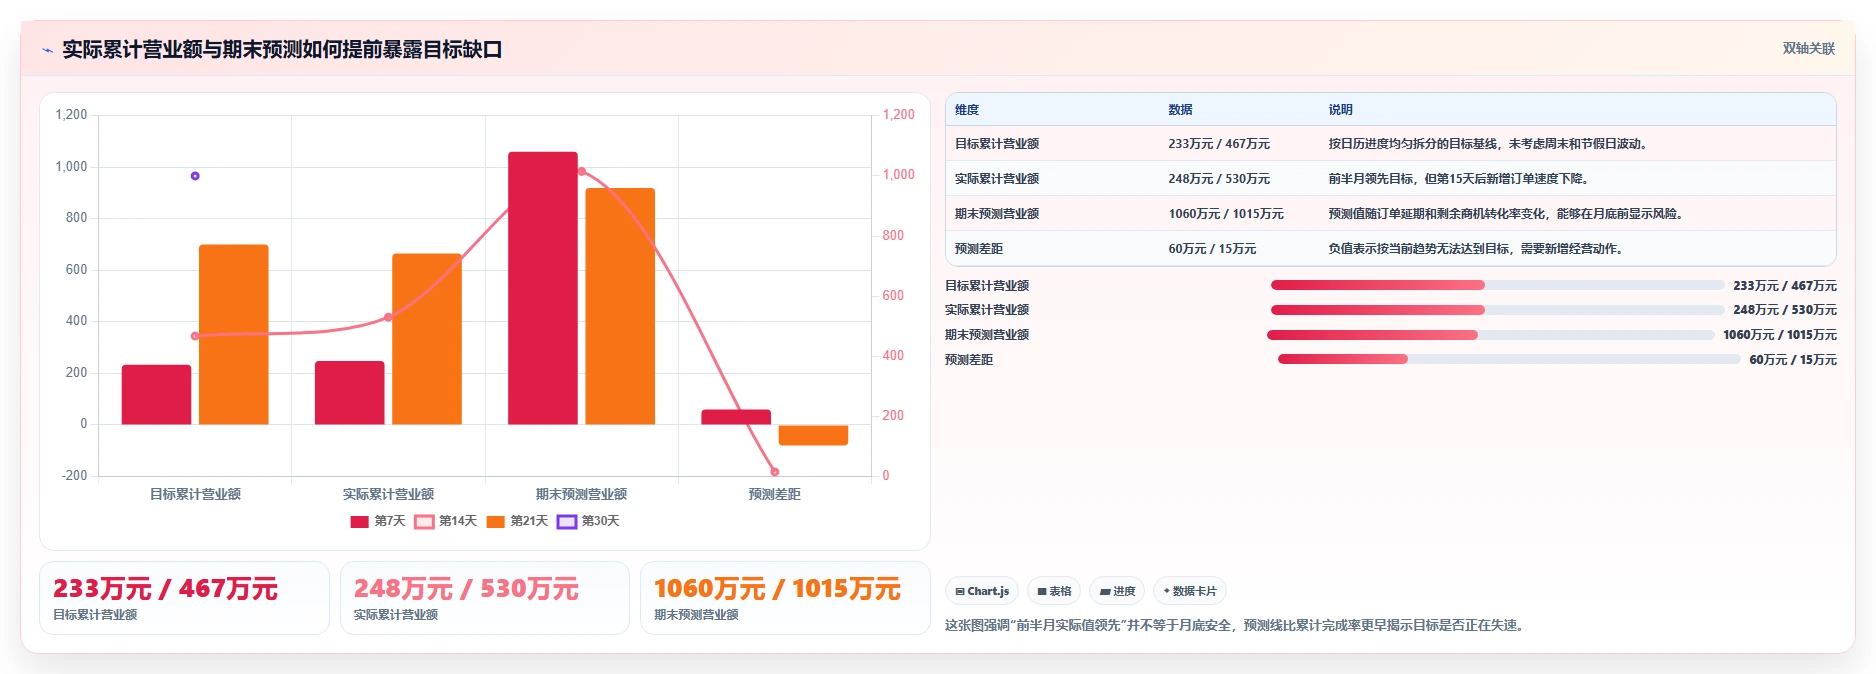Click the pink line point at 预测差距
This screenshot has width=1876, height=674.
[x=775, y=472]
